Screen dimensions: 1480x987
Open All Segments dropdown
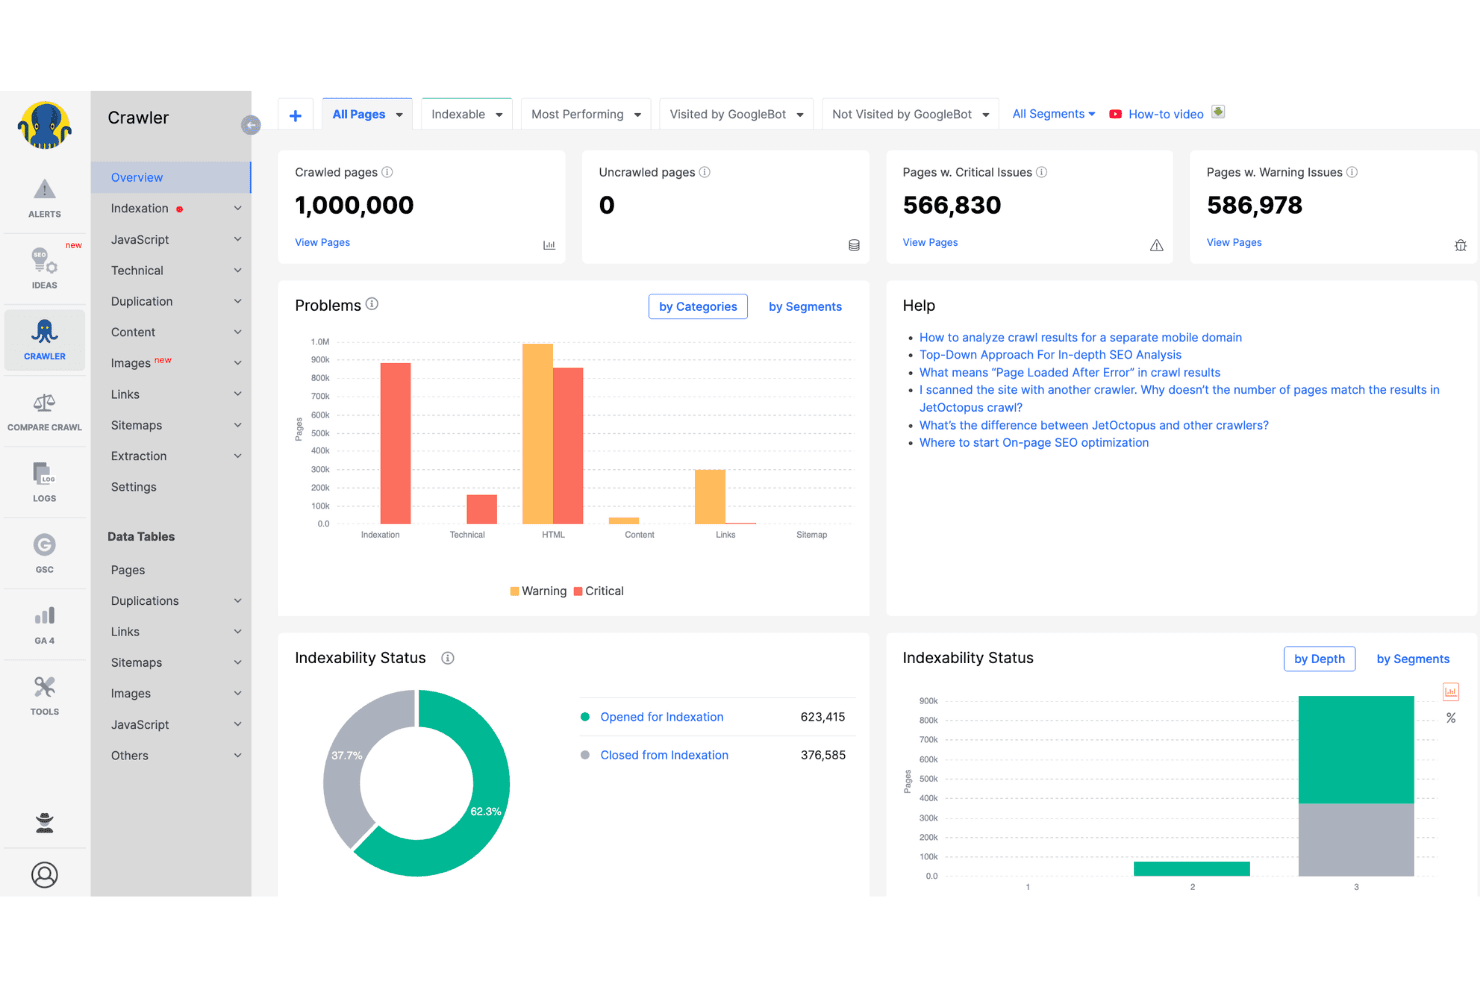(1053, 114)
